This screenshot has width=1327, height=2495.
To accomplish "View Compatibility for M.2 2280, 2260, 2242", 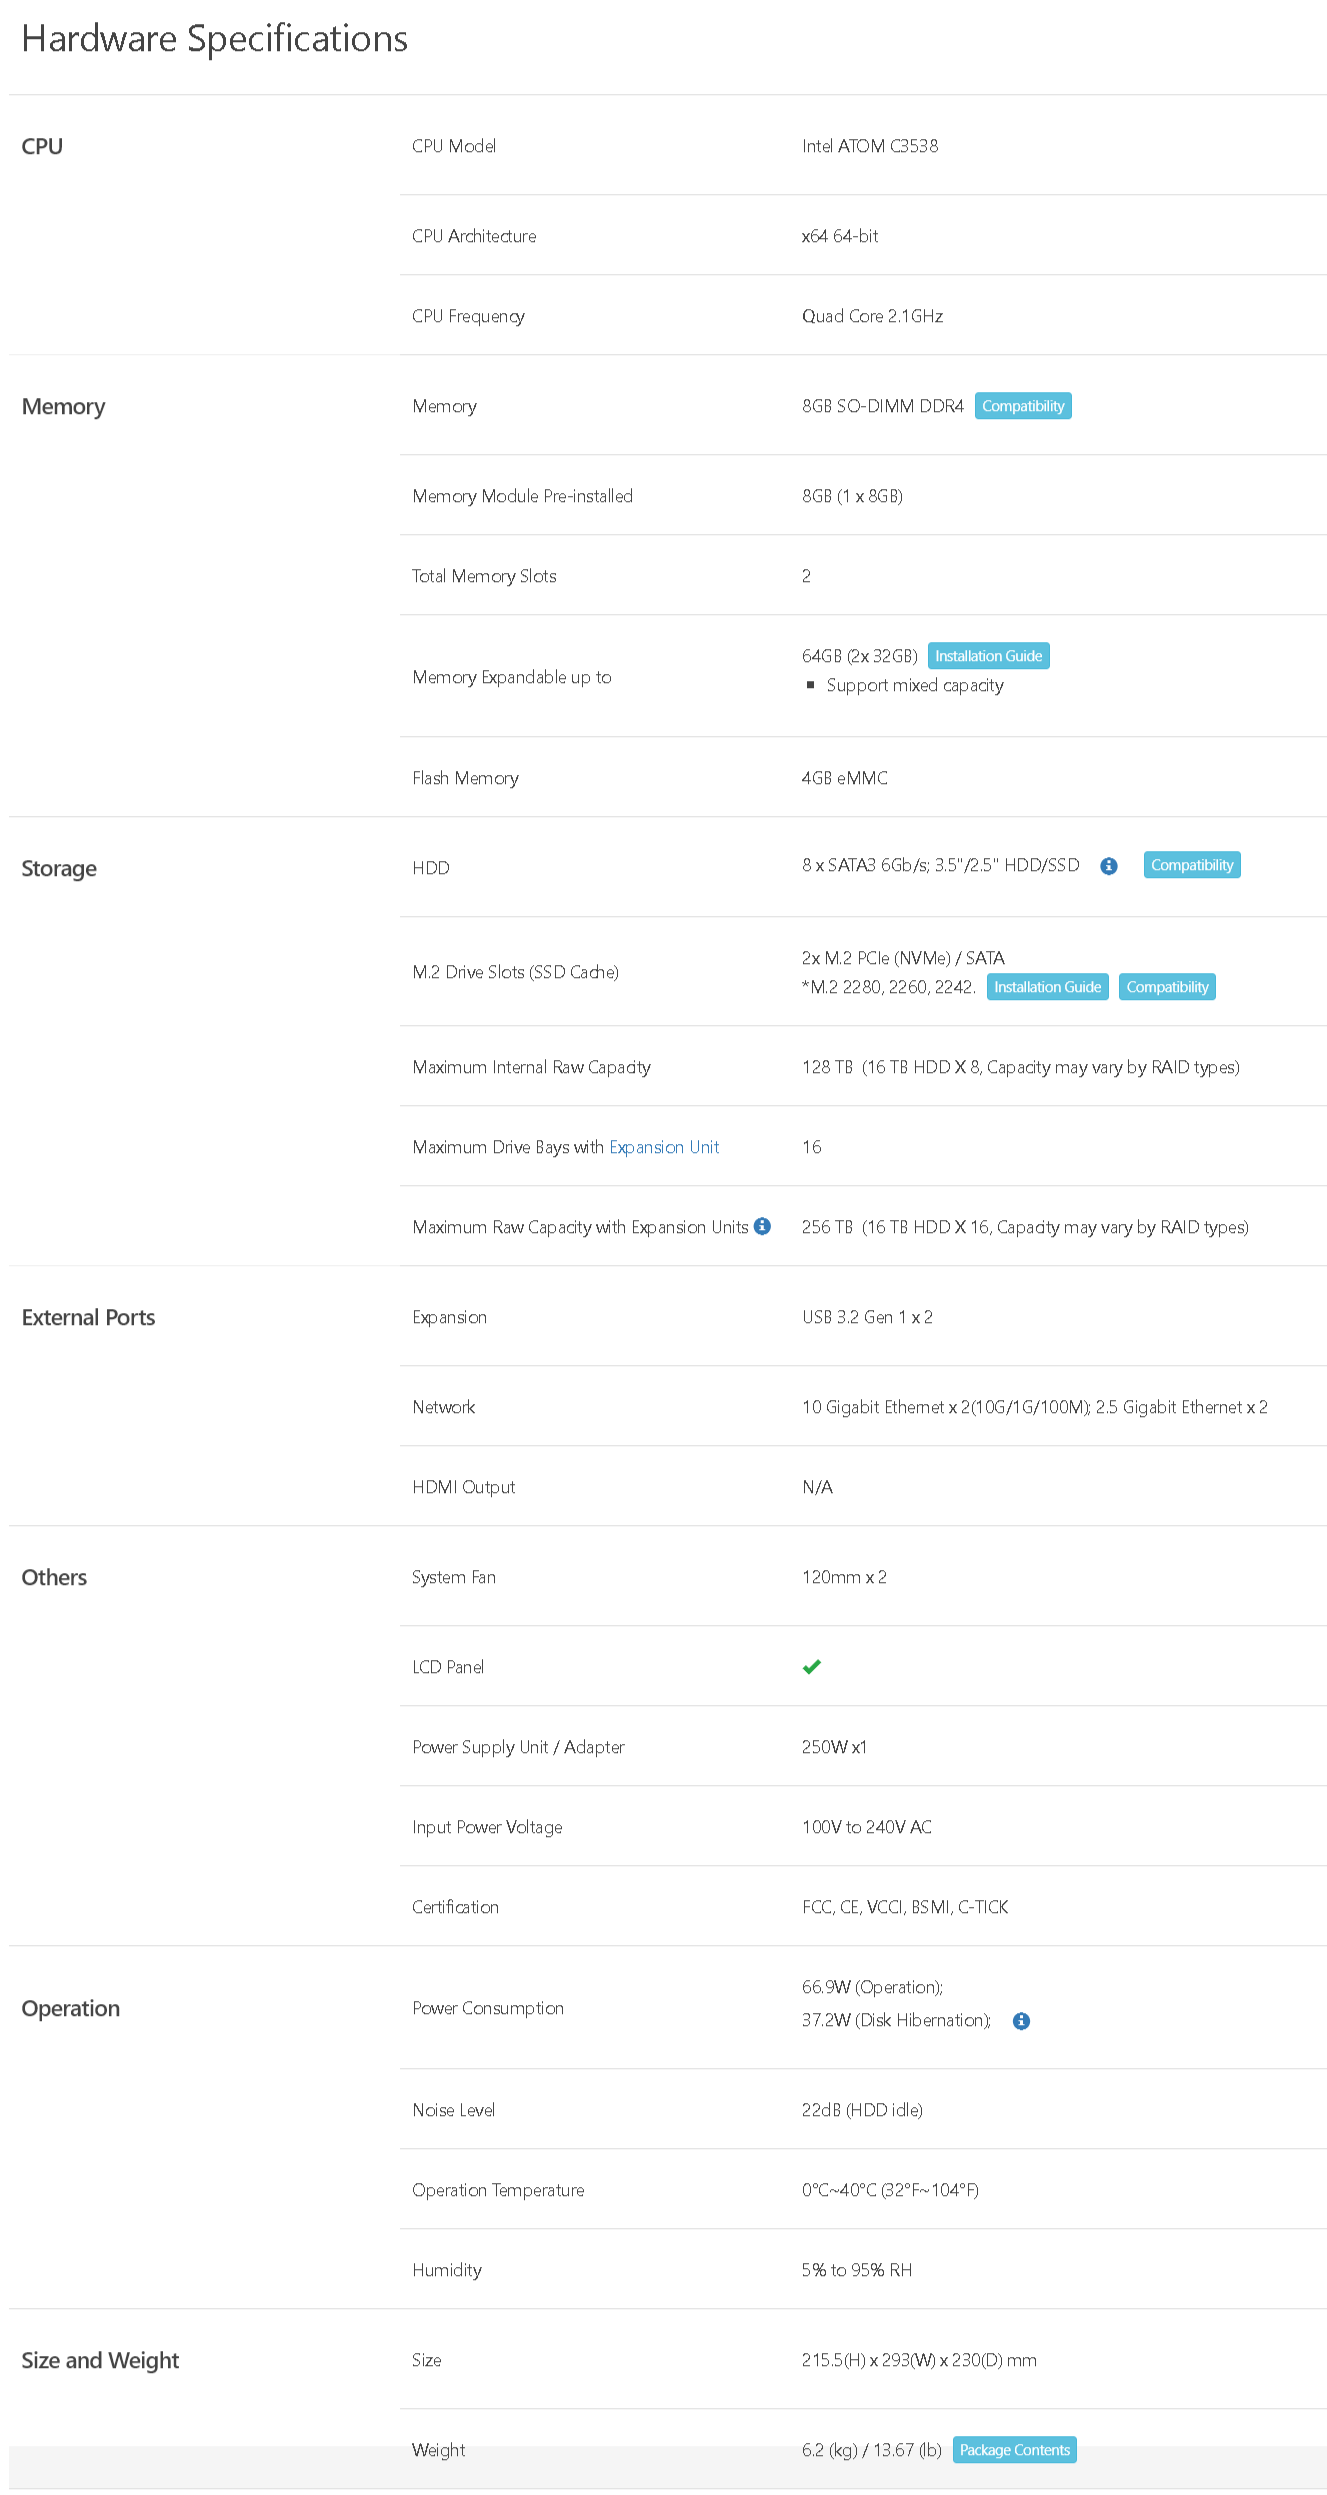I will tap(1167, 987).
